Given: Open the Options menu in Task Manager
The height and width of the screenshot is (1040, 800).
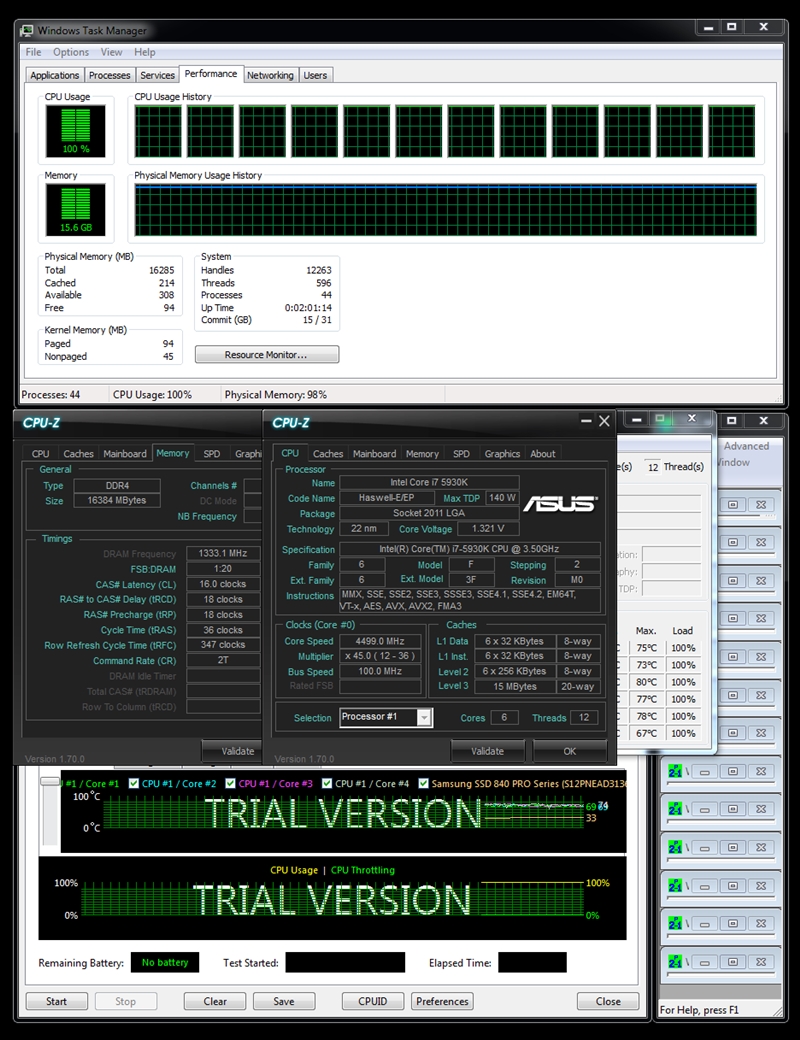Looking at the screenshot, I should pos(71,52).
